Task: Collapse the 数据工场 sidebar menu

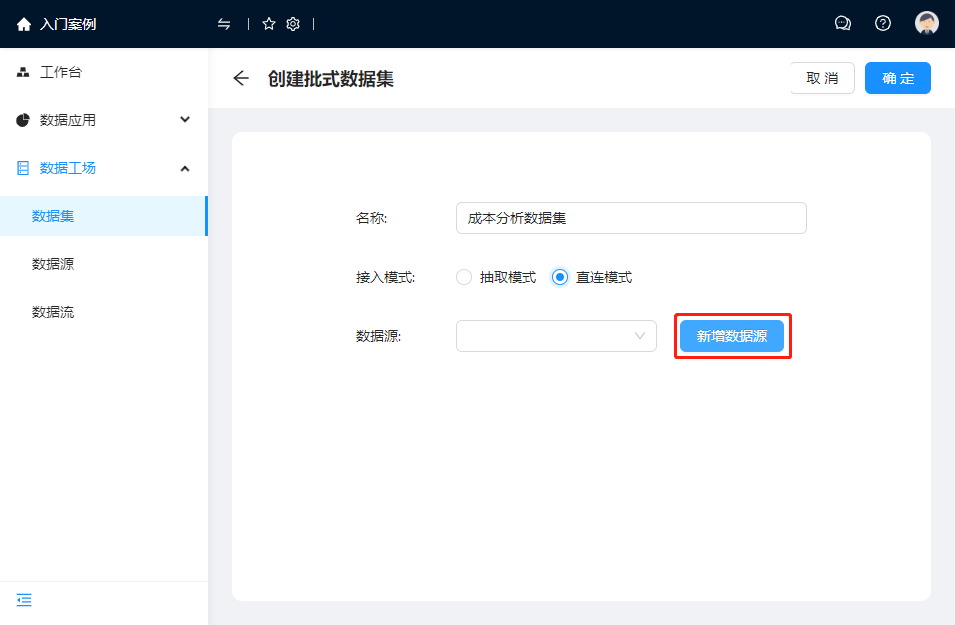Action: [104, 168]
